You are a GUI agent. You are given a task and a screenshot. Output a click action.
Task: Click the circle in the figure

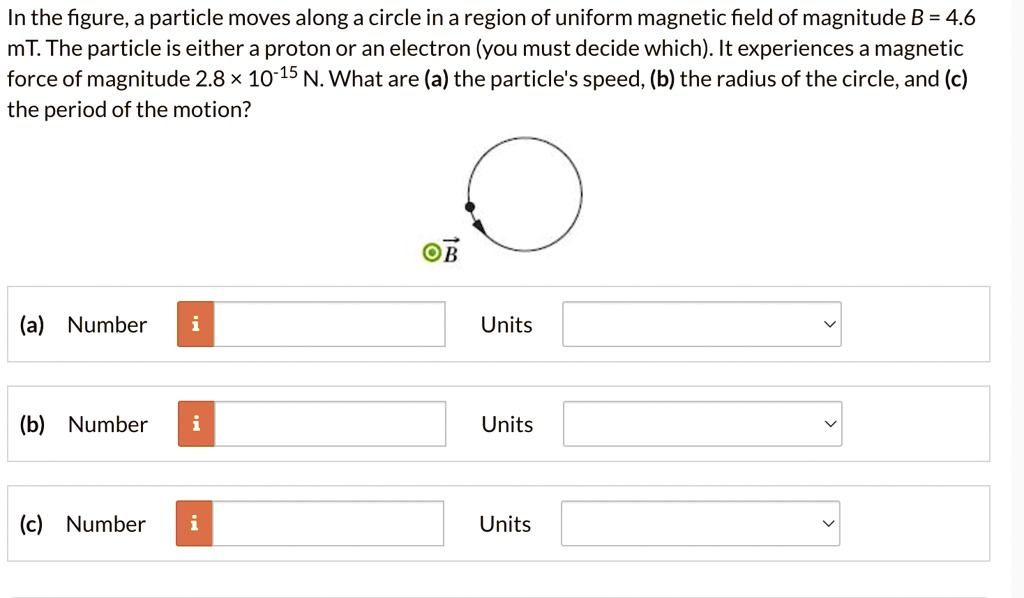coord(524,194)
